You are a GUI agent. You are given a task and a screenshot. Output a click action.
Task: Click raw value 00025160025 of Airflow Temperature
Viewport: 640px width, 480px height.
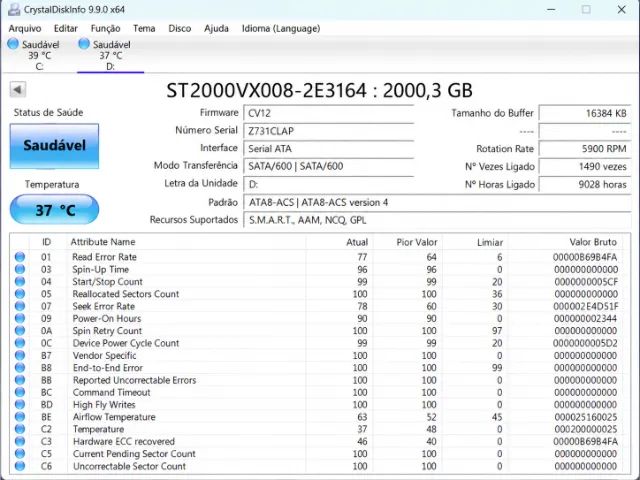[x=586, y=417]
